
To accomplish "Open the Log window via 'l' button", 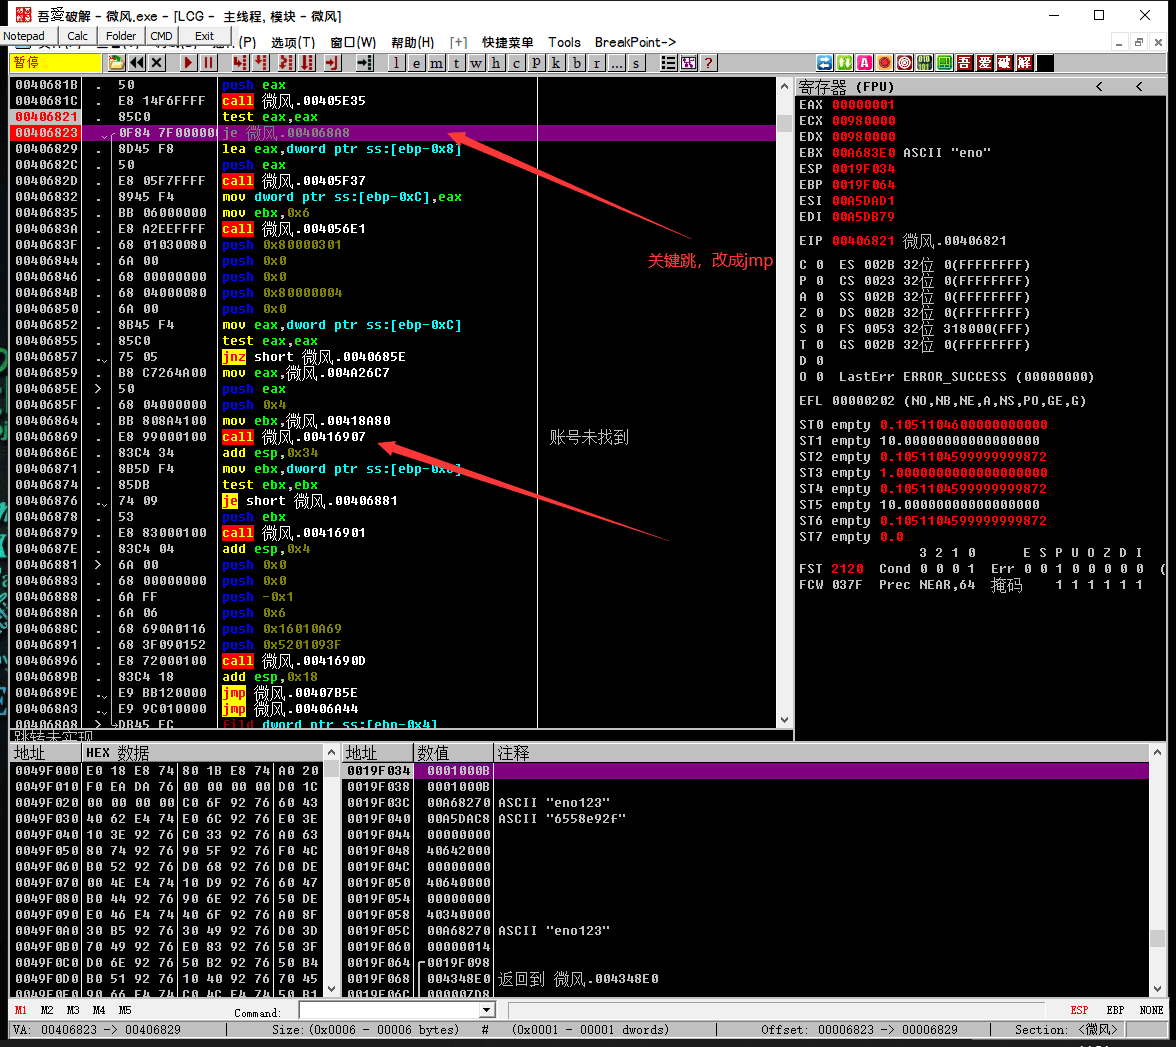I will [x=396, y=63].
